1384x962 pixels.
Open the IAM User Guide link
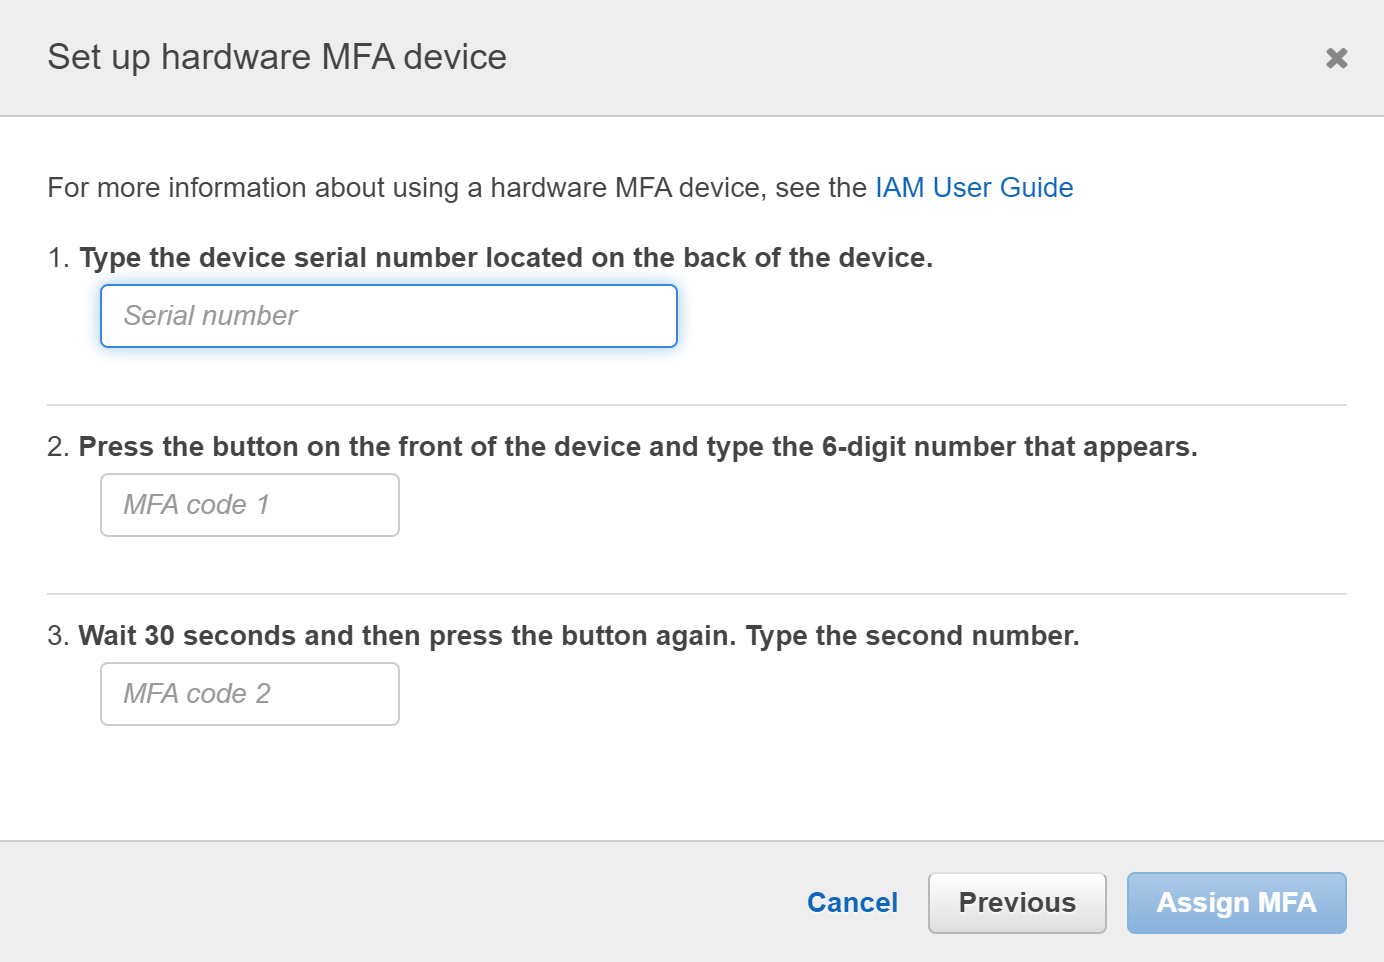[973, 188]
